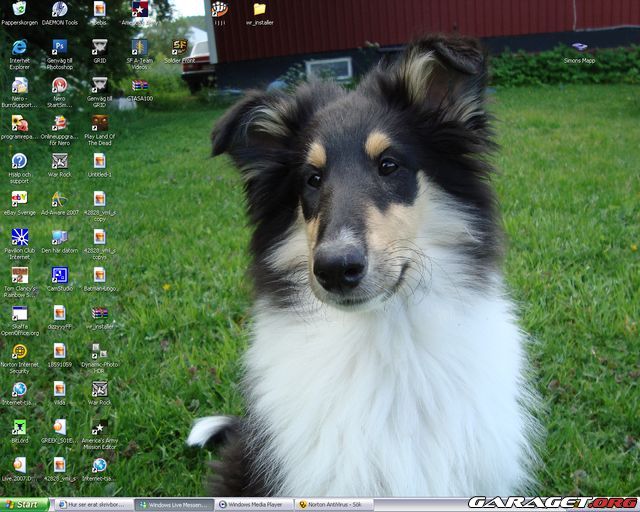Image resolution: width=640 pixels, height=512 pixels.
Task: Launch Play Land Of The Dead
Action: coord(99,122)
